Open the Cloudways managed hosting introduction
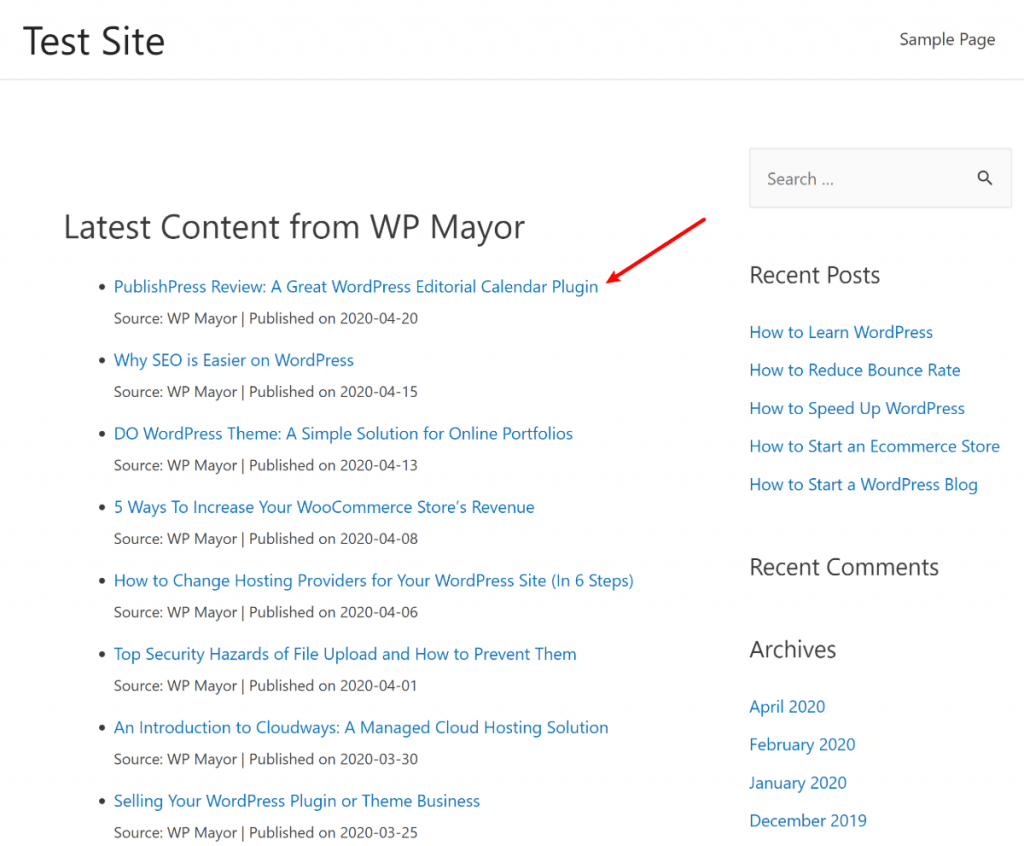1024x846 pixels. (x=360, y=727)
